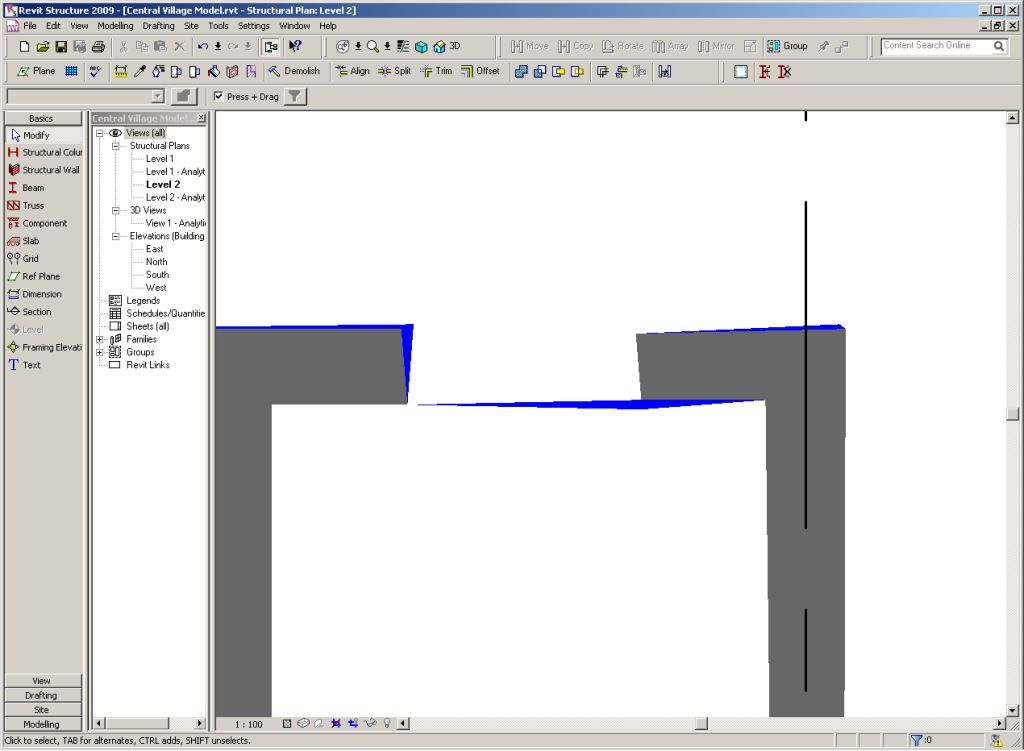1024x751 pixels.
Task: Pick the Truss tool
Action: point(33,206)
